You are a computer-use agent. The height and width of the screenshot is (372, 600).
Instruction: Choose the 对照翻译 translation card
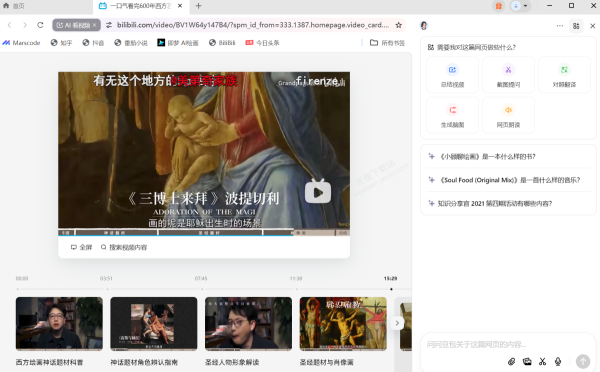pos(564,75)
